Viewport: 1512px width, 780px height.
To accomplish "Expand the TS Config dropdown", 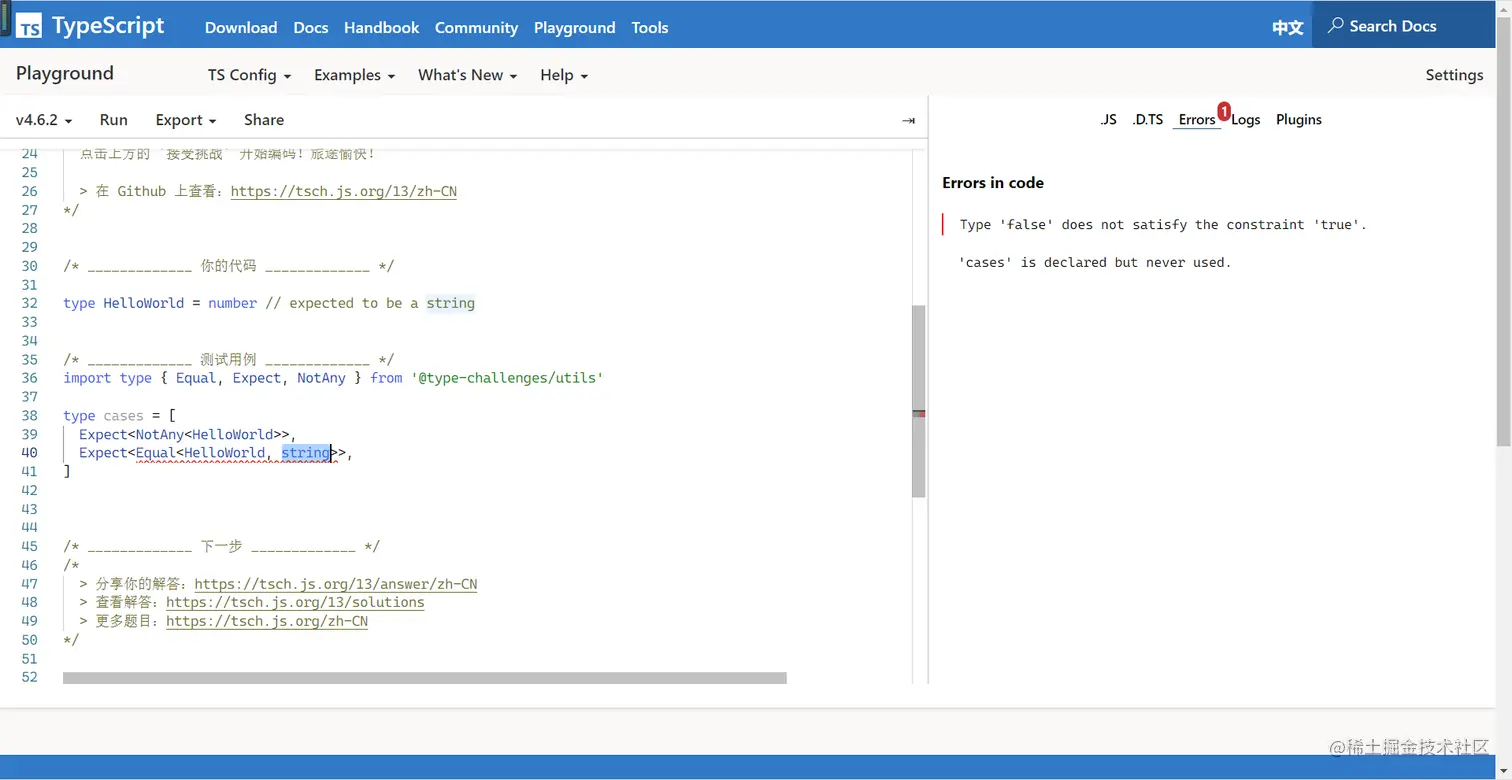I will [x=249, y=75].
